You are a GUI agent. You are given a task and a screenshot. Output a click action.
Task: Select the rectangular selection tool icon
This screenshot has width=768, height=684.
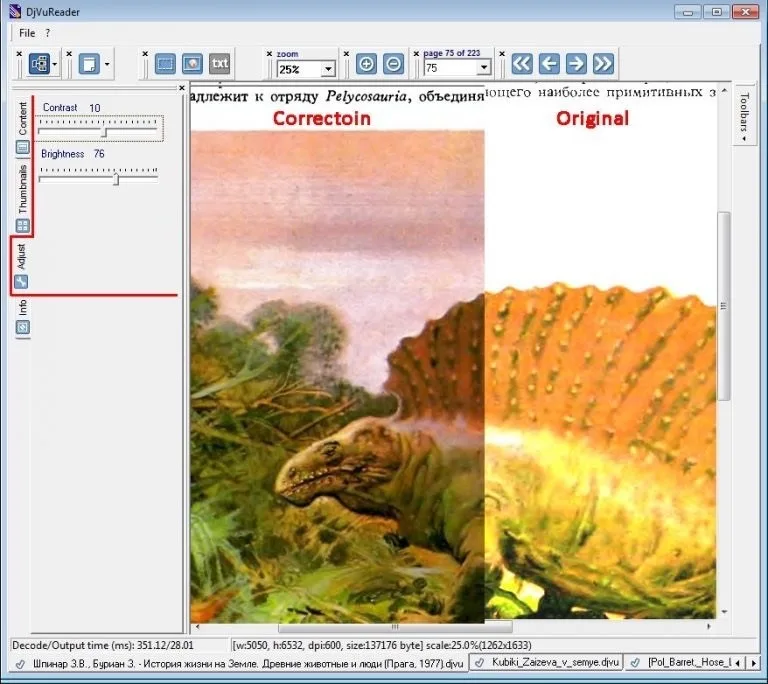coord(165,64)
